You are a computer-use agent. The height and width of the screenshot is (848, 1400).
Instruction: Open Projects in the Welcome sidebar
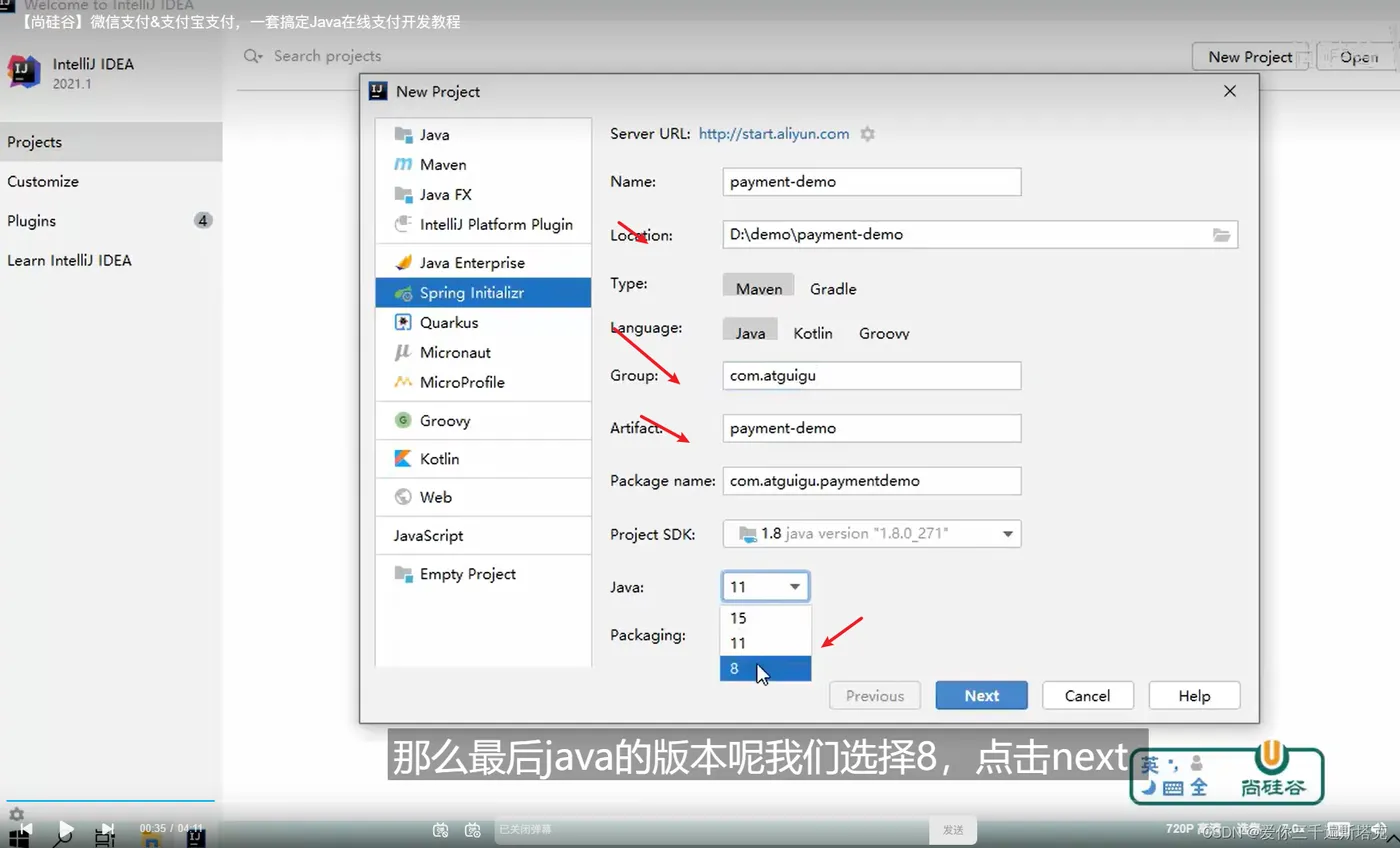click(111, 142)
